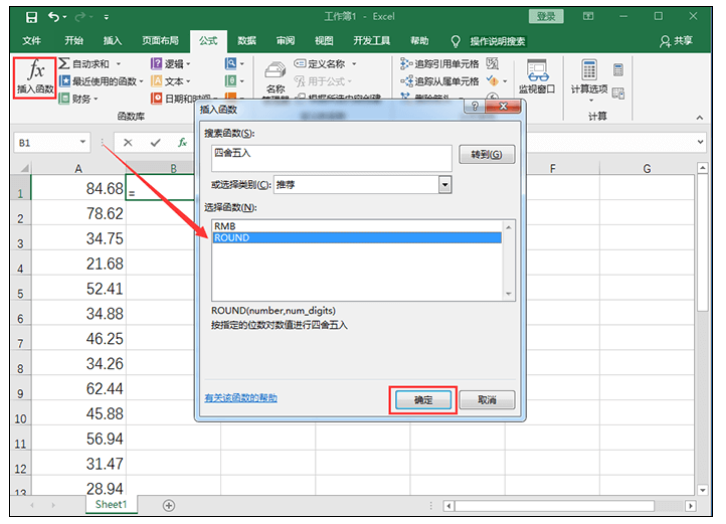Click the OK (确定) button in dialog
The height and width of the screenshot is (524, 726).
coord(423,400)
